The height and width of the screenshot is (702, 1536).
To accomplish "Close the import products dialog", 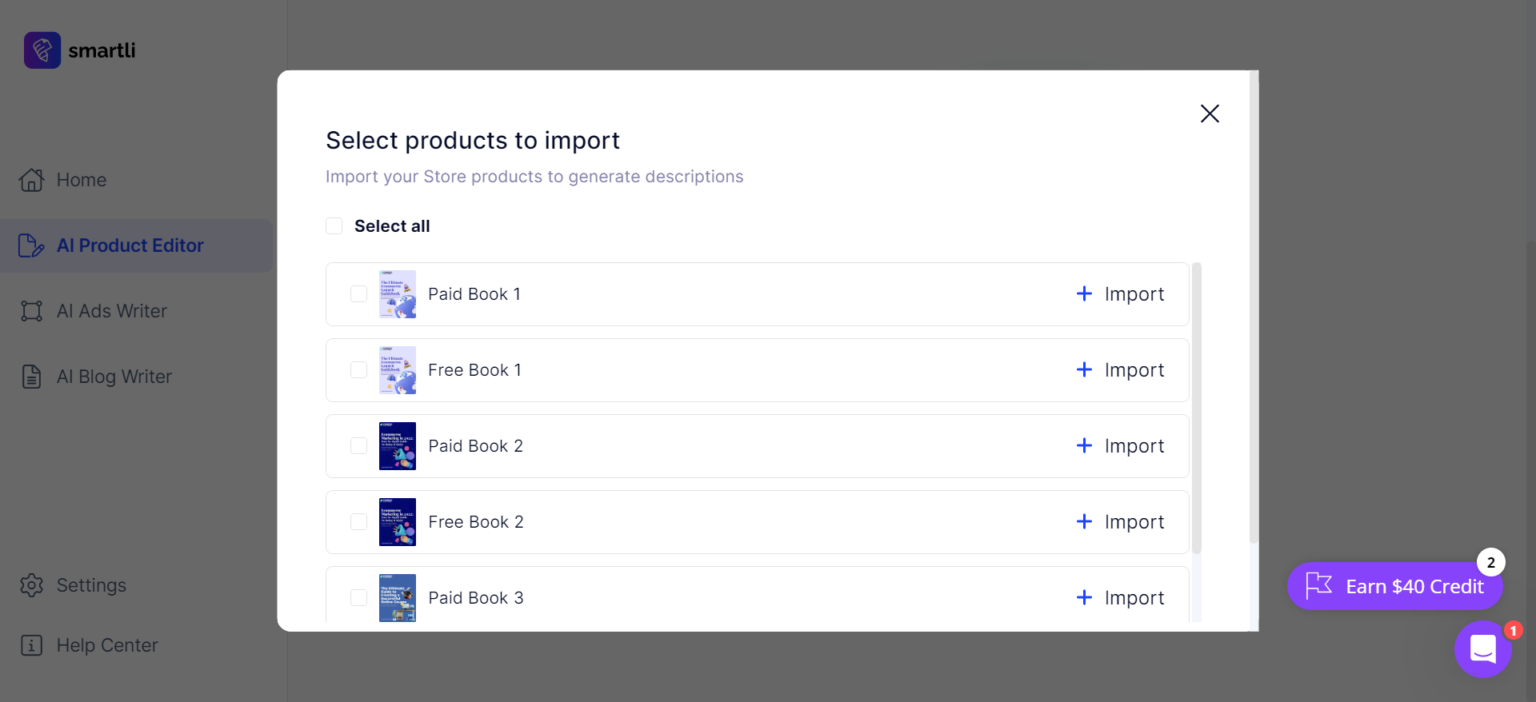I will (x=1210, y=114).
